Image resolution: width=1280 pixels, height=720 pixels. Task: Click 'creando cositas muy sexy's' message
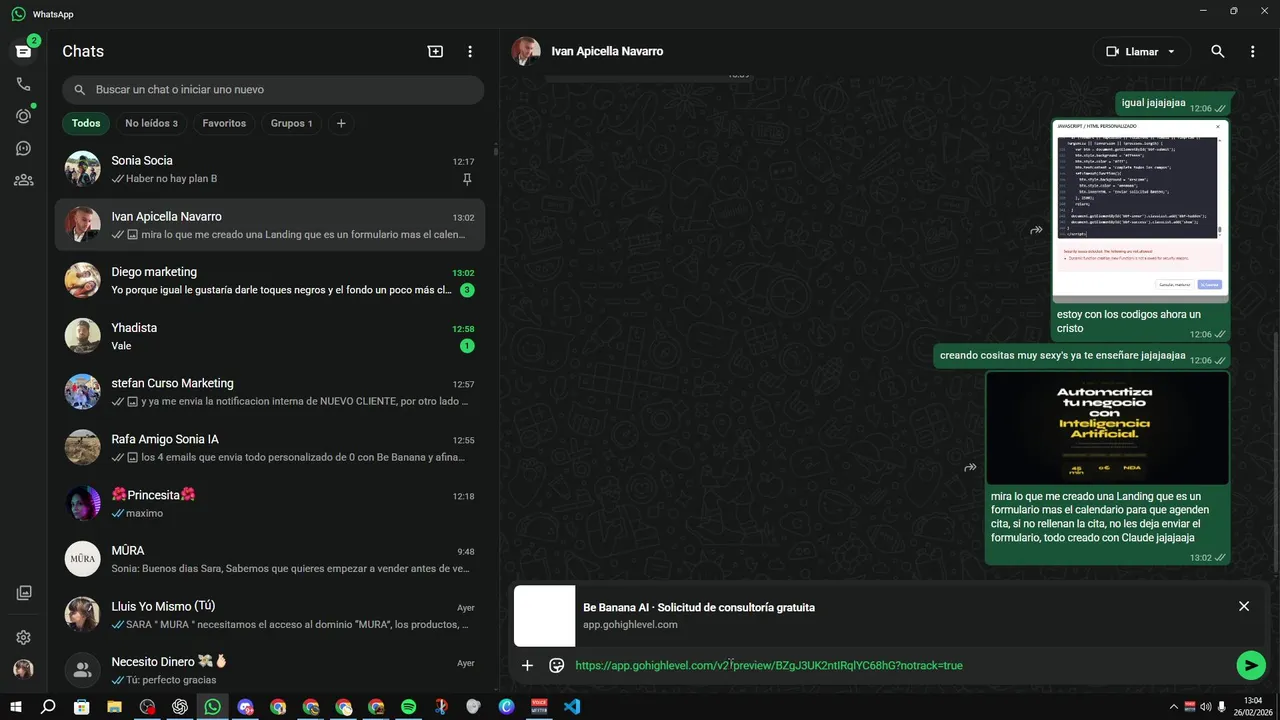[x=1082, y=356]
